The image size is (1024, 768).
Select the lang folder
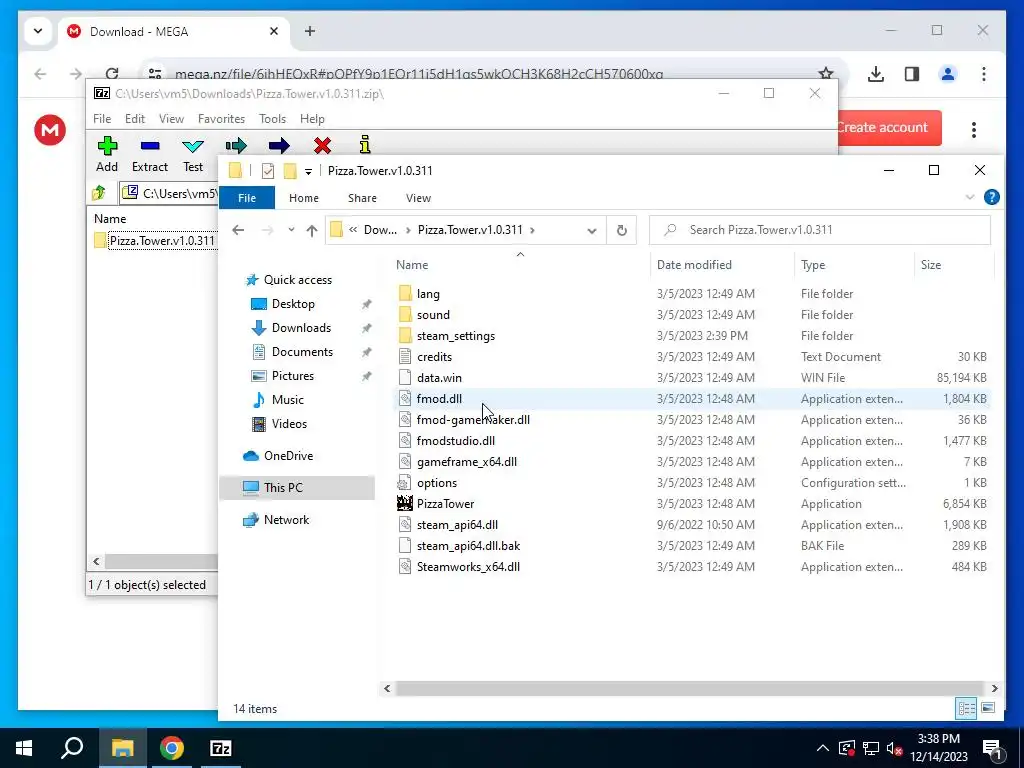(428, 294)
